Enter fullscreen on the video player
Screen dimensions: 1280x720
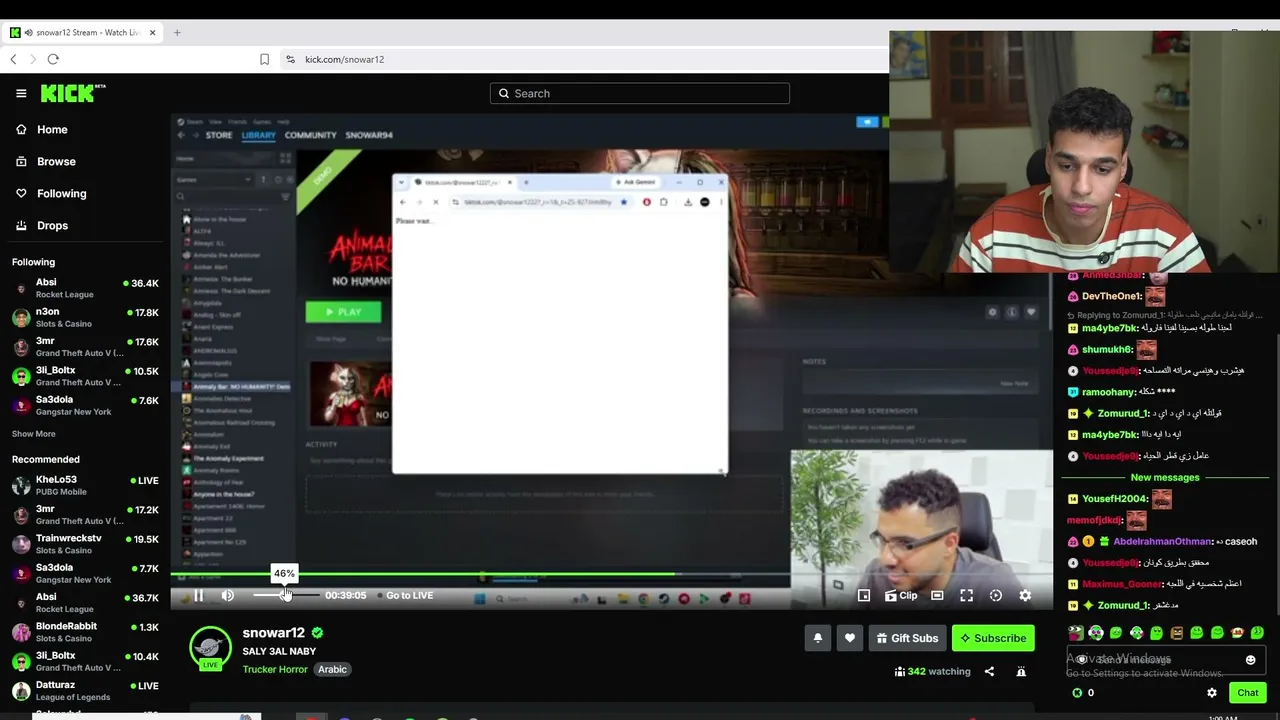tap(966, 596)
